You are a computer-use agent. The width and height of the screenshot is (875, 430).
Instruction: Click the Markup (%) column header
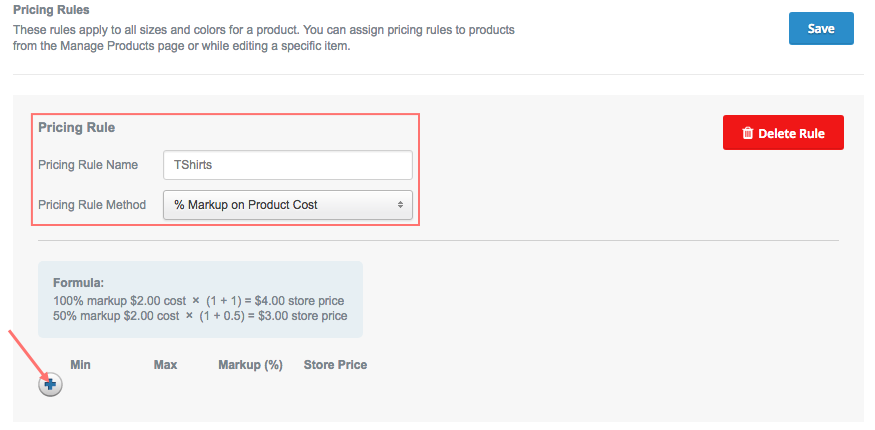tap(251, 365)
